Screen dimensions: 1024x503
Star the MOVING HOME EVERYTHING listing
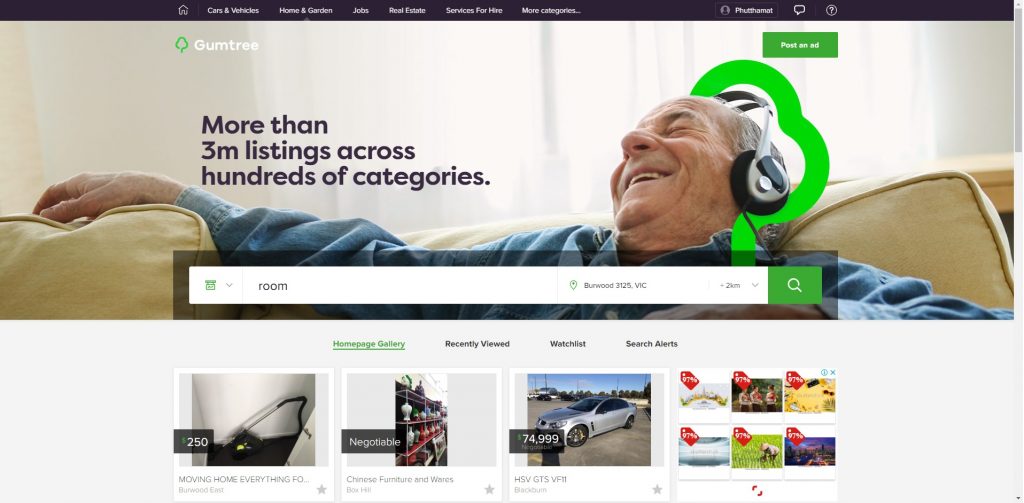click(x=321, y=489)
